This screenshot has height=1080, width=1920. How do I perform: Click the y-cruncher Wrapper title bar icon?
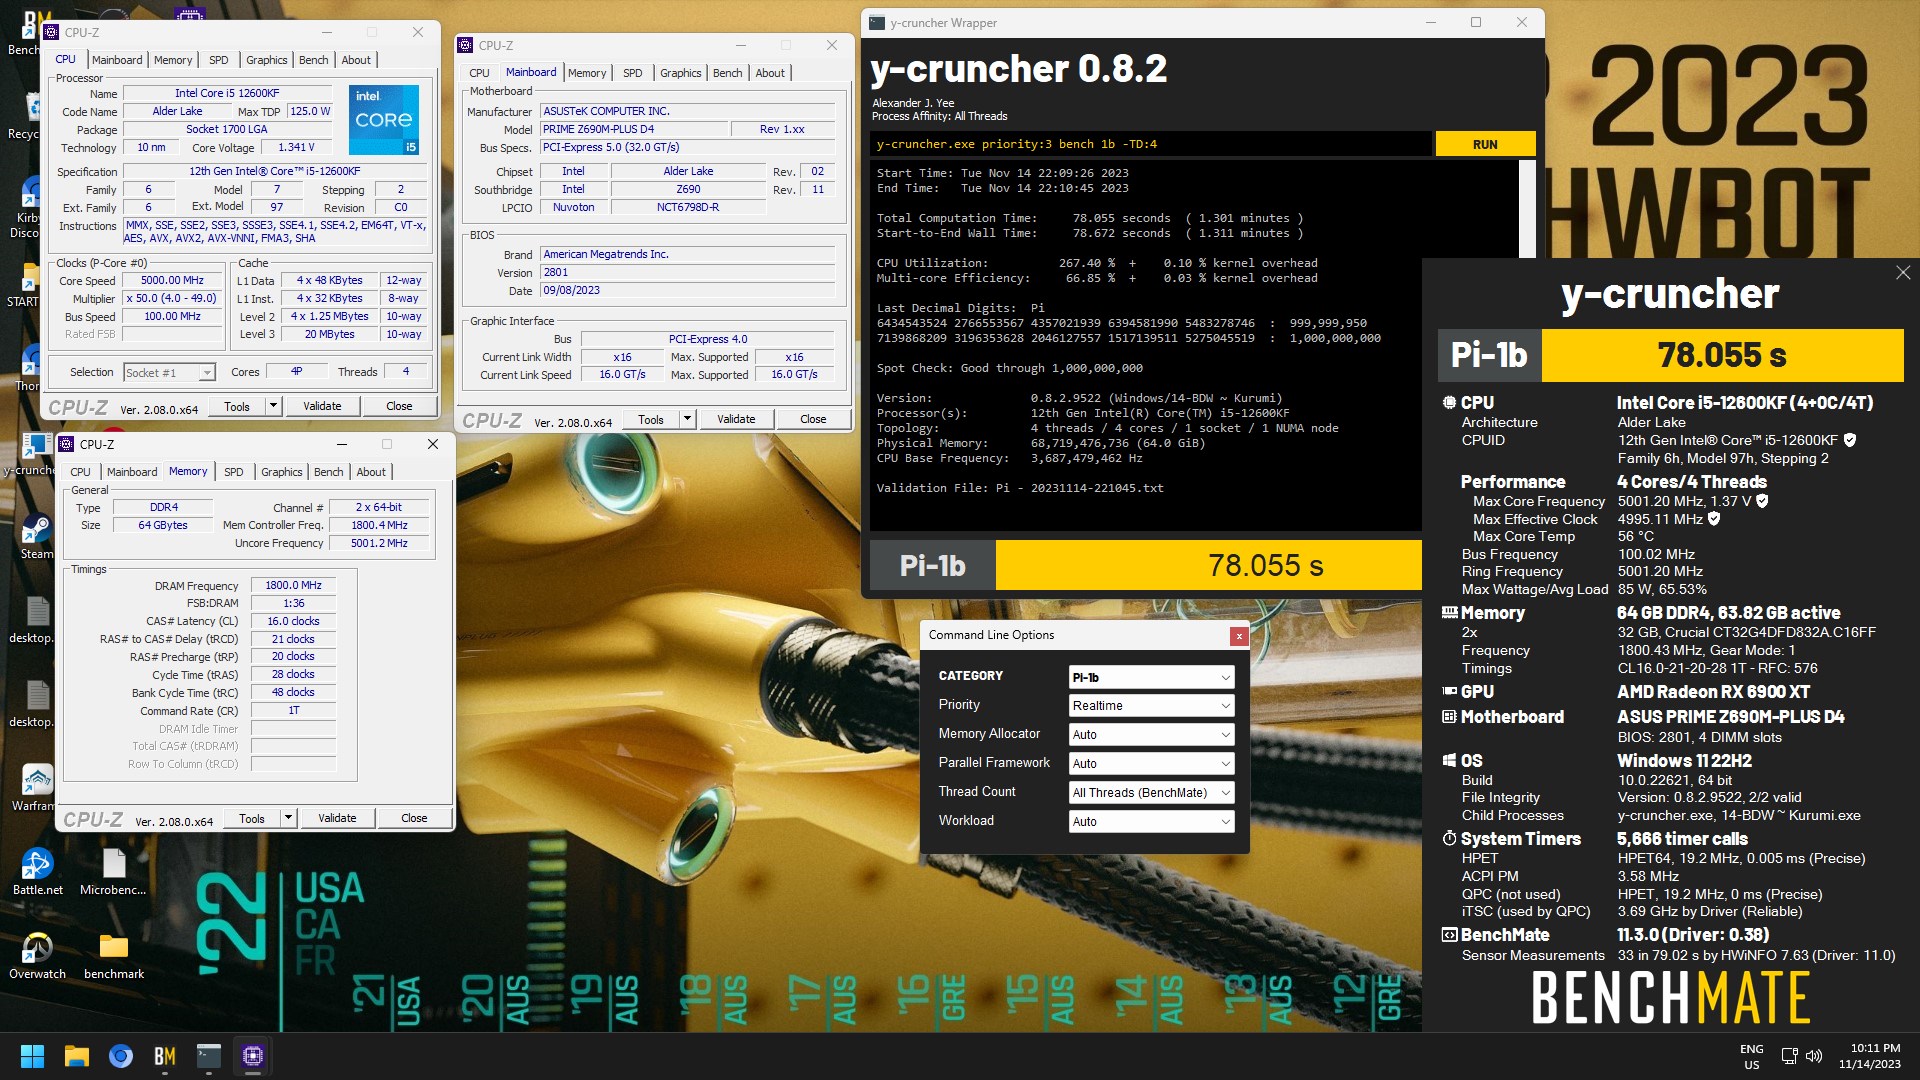pyautogui.click(x=877, y=23)
